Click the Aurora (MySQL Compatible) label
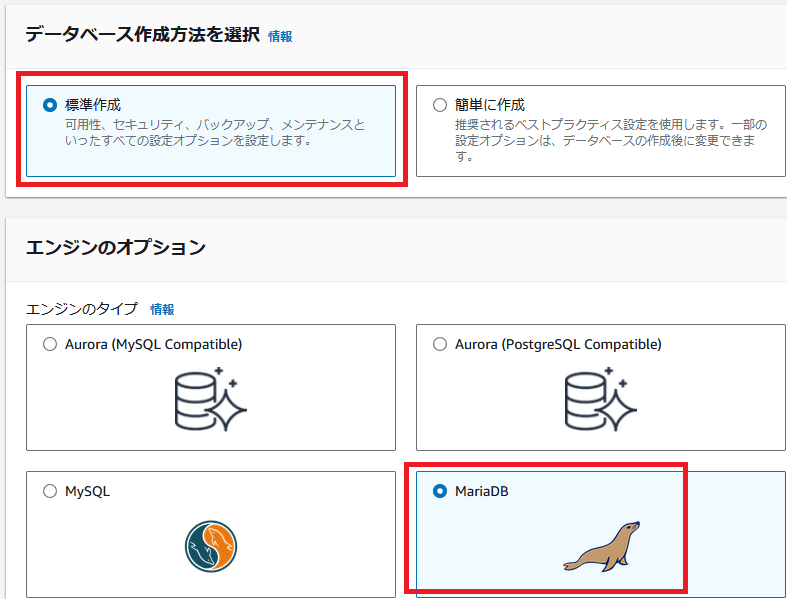The width and height of the screenshot is (787, 599). (x=154, y=344)
